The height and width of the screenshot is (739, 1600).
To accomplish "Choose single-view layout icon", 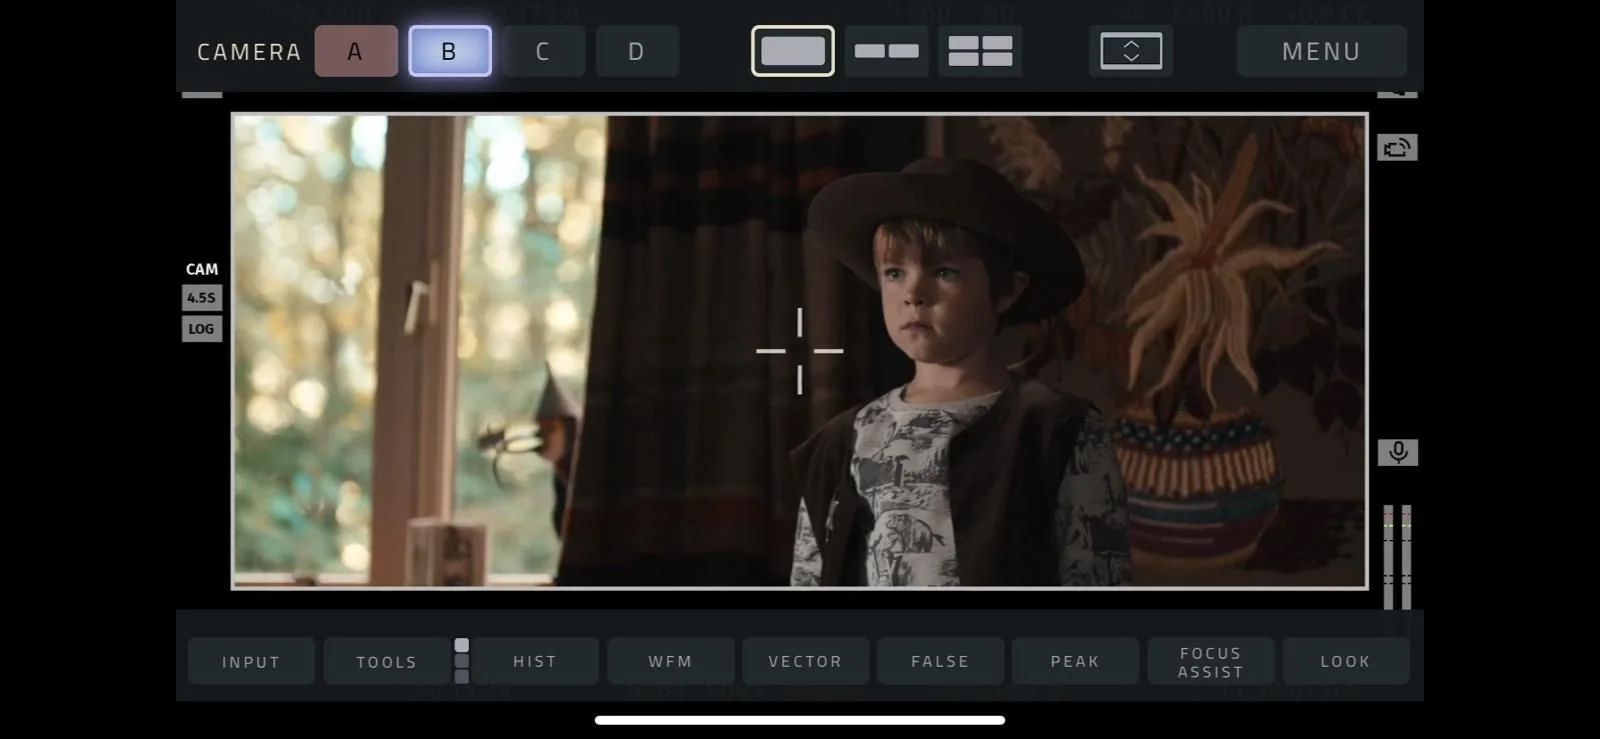I will pyautogui.click(x=793, y=51).
